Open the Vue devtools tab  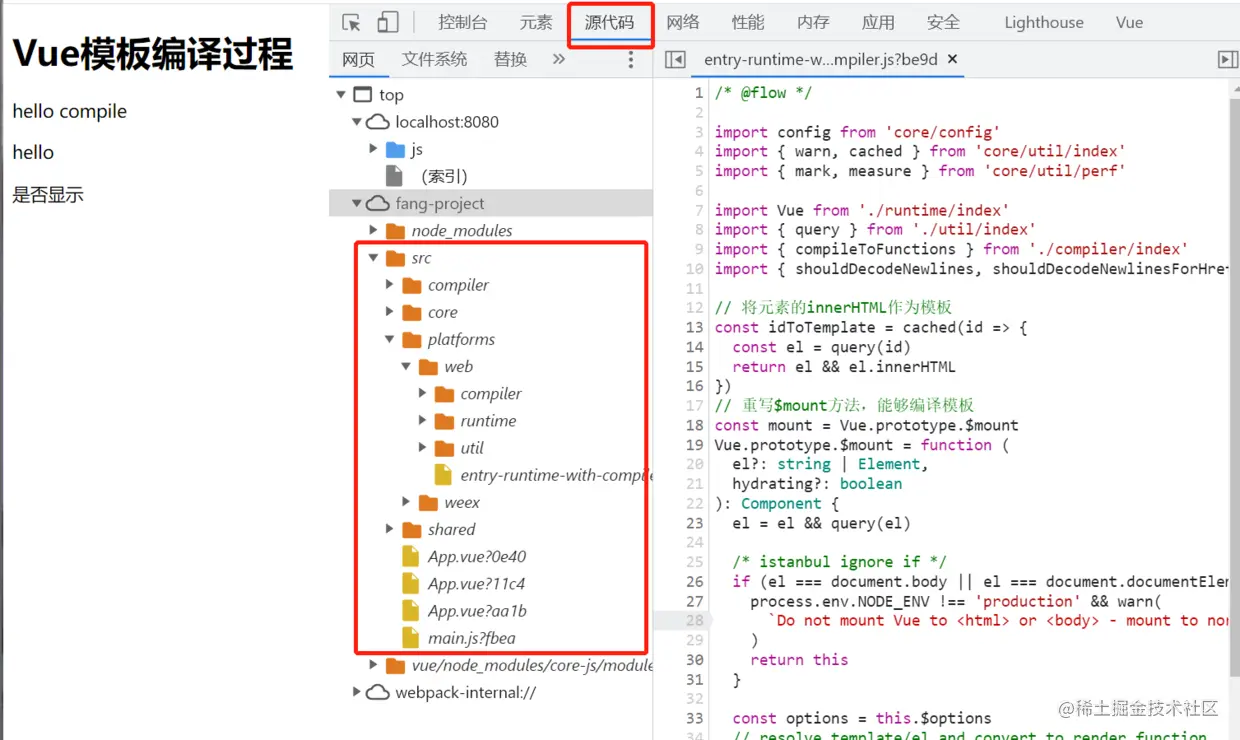(x=1129, y=22)
